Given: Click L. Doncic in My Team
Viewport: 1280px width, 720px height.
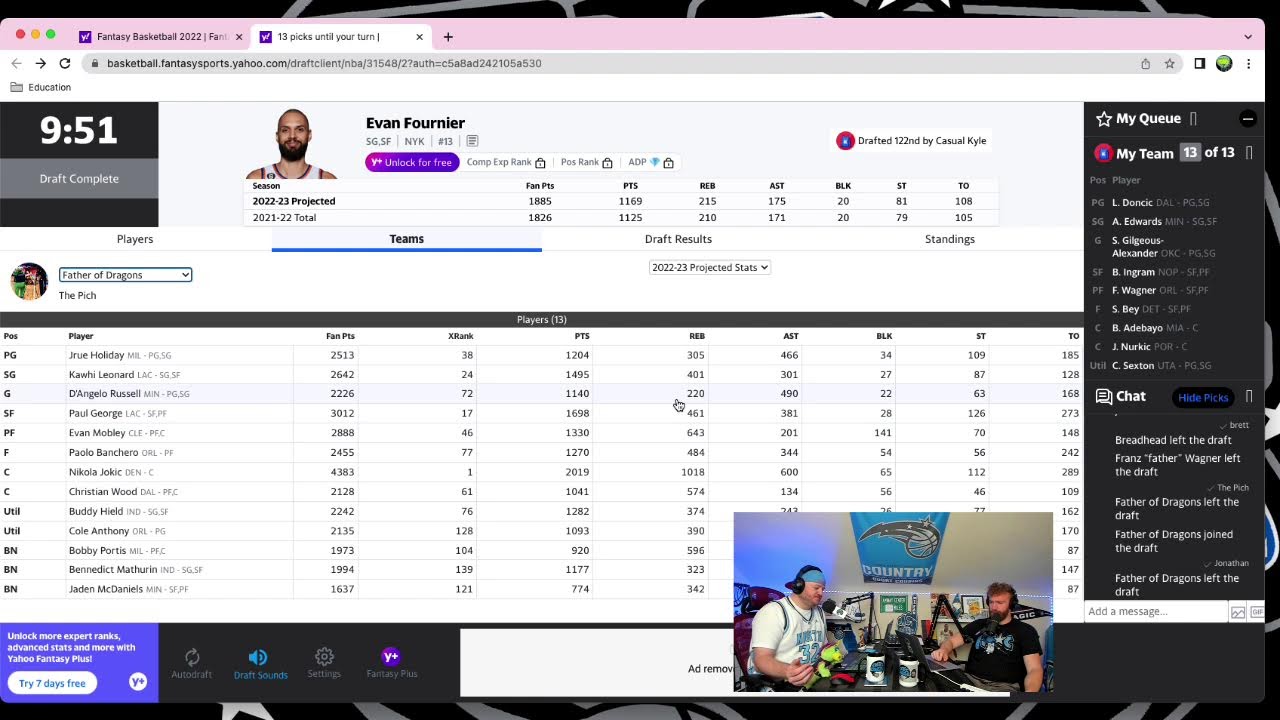Looking at the screenshot, I should pos(1132,203).
